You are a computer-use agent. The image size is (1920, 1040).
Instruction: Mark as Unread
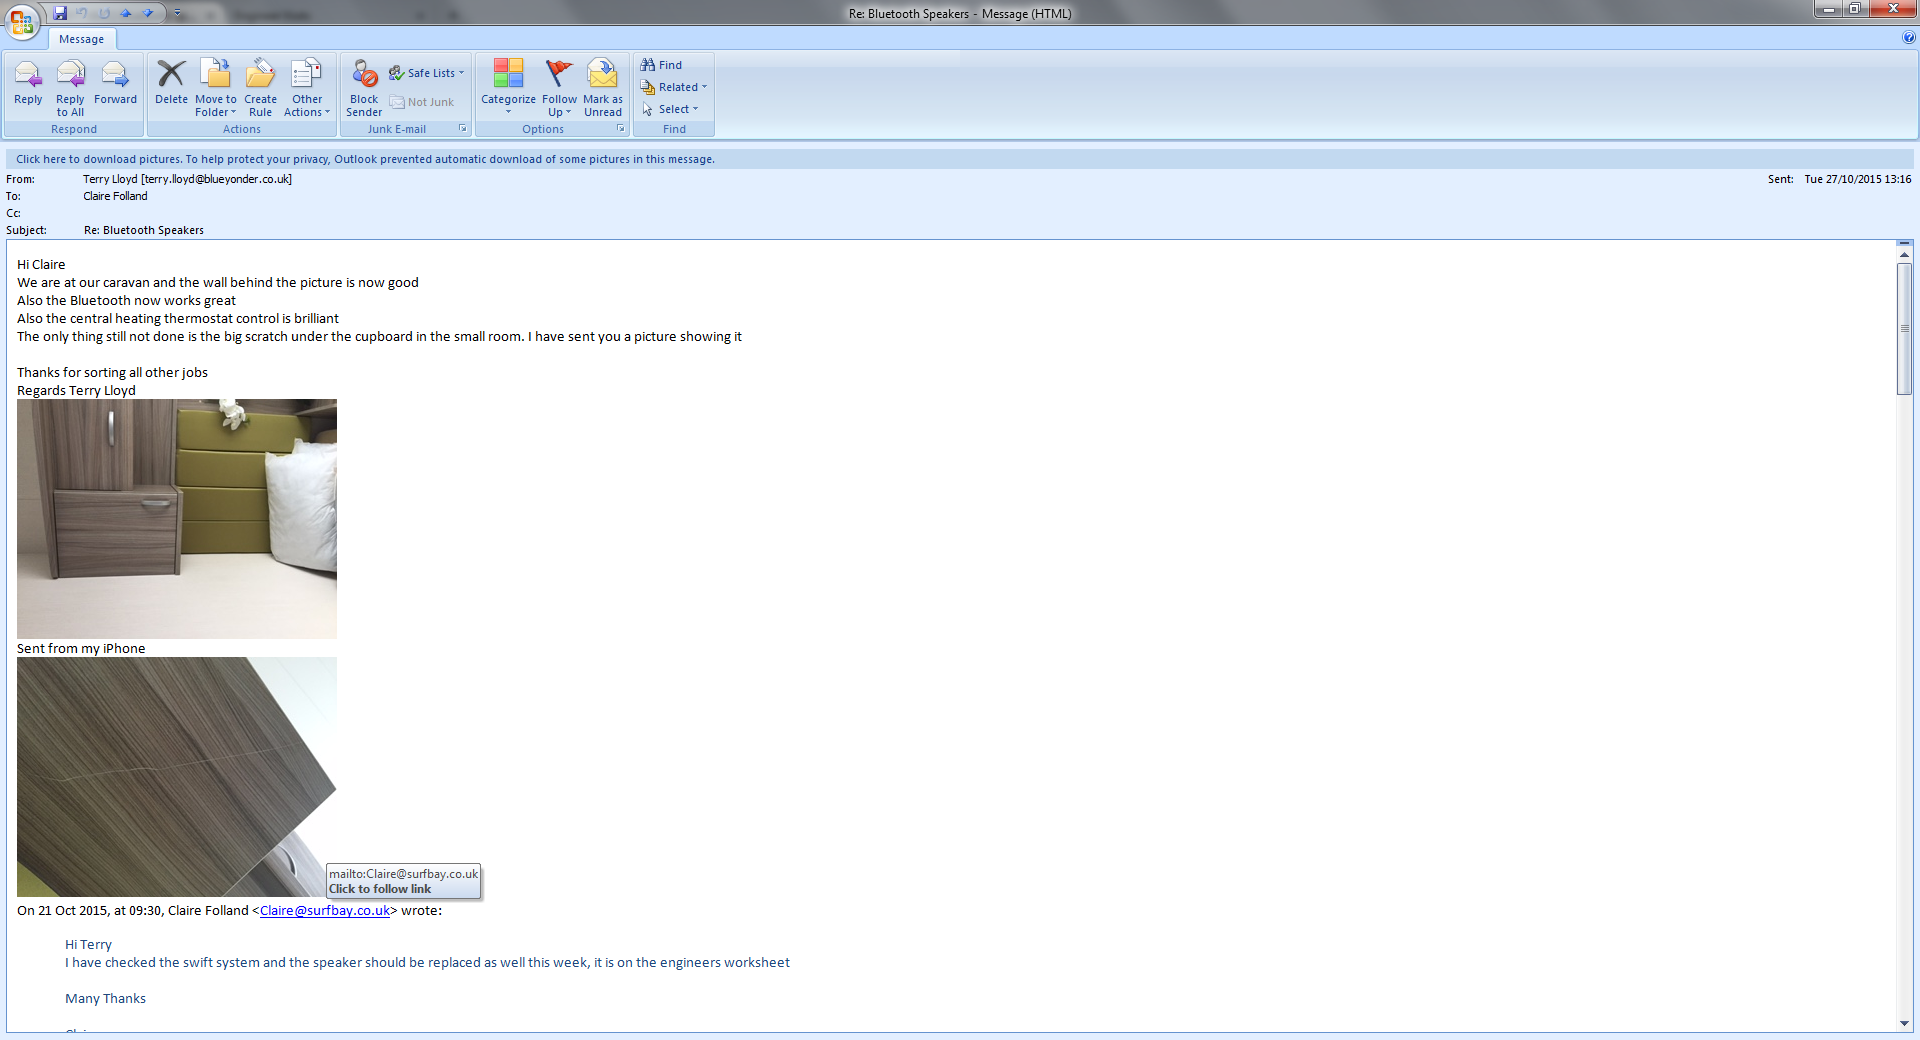603,88
